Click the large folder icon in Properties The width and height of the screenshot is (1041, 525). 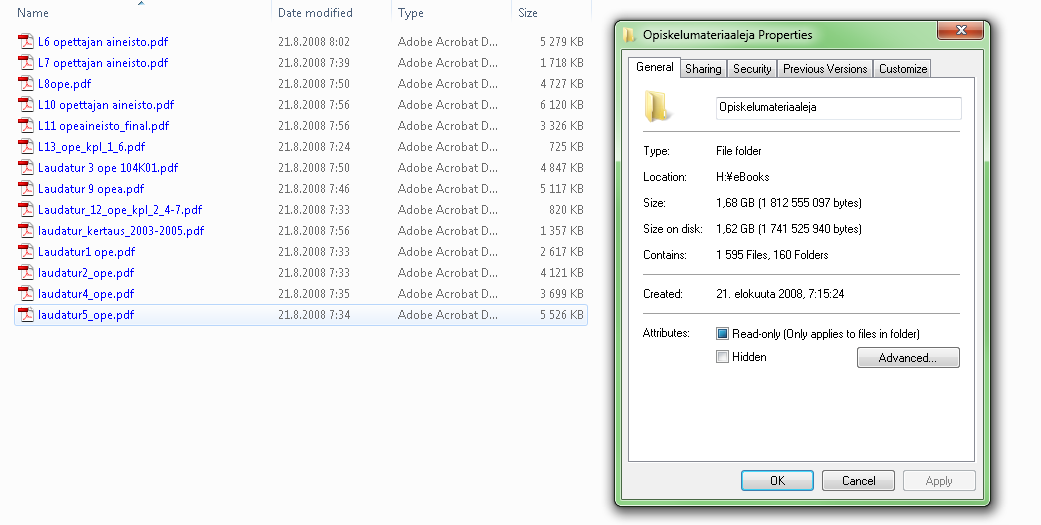(659, 106)
